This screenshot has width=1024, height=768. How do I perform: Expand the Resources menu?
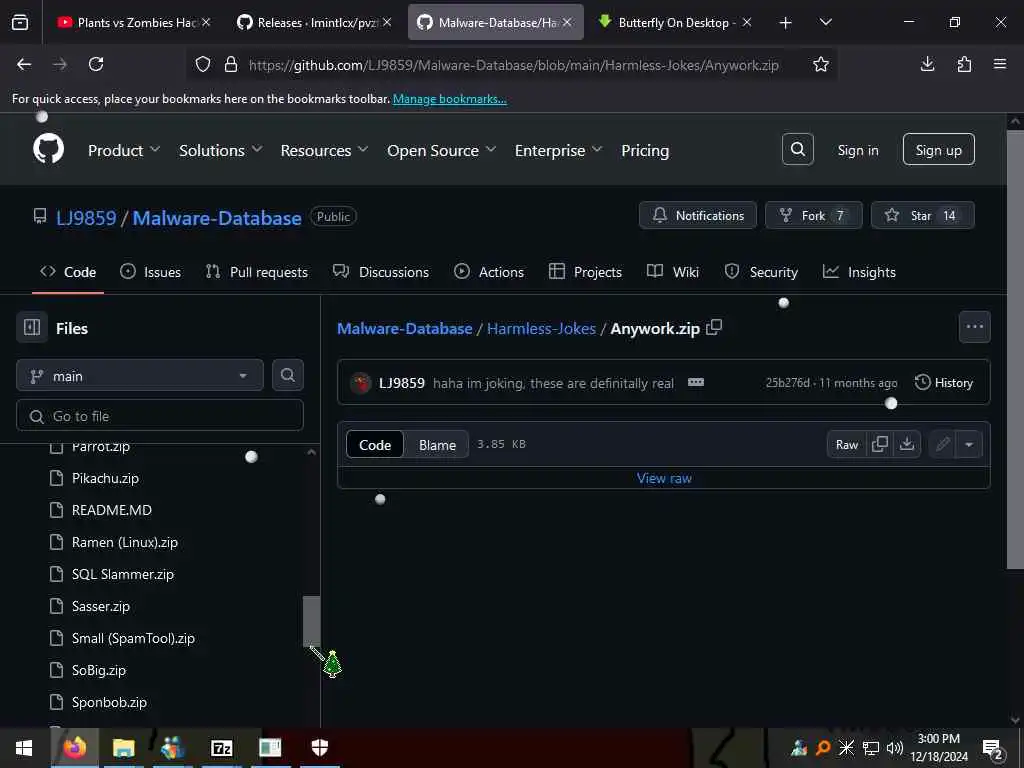click(x=324, y=150)
